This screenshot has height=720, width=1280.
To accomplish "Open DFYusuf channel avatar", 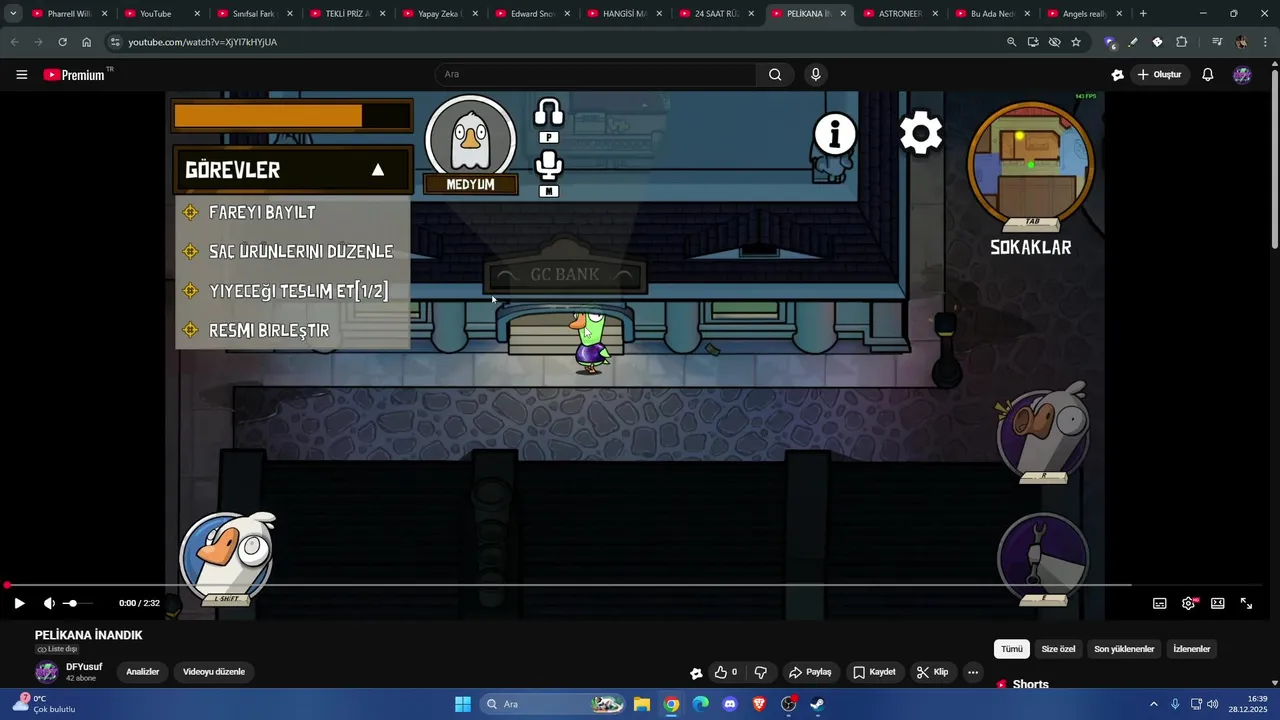I will pos(47,672).
